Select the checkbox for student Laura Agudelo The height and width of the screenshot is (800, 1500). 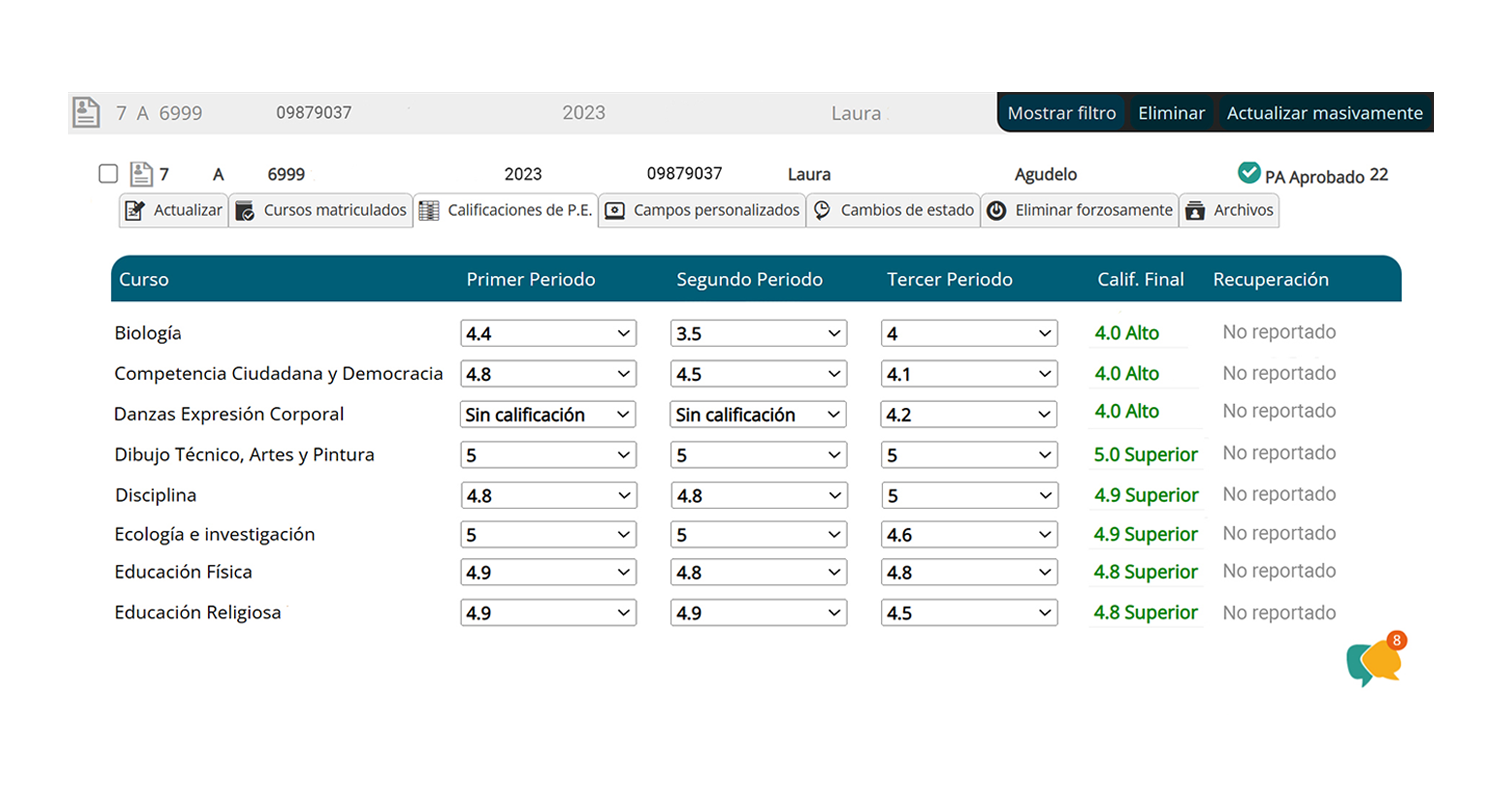point(108,174)
